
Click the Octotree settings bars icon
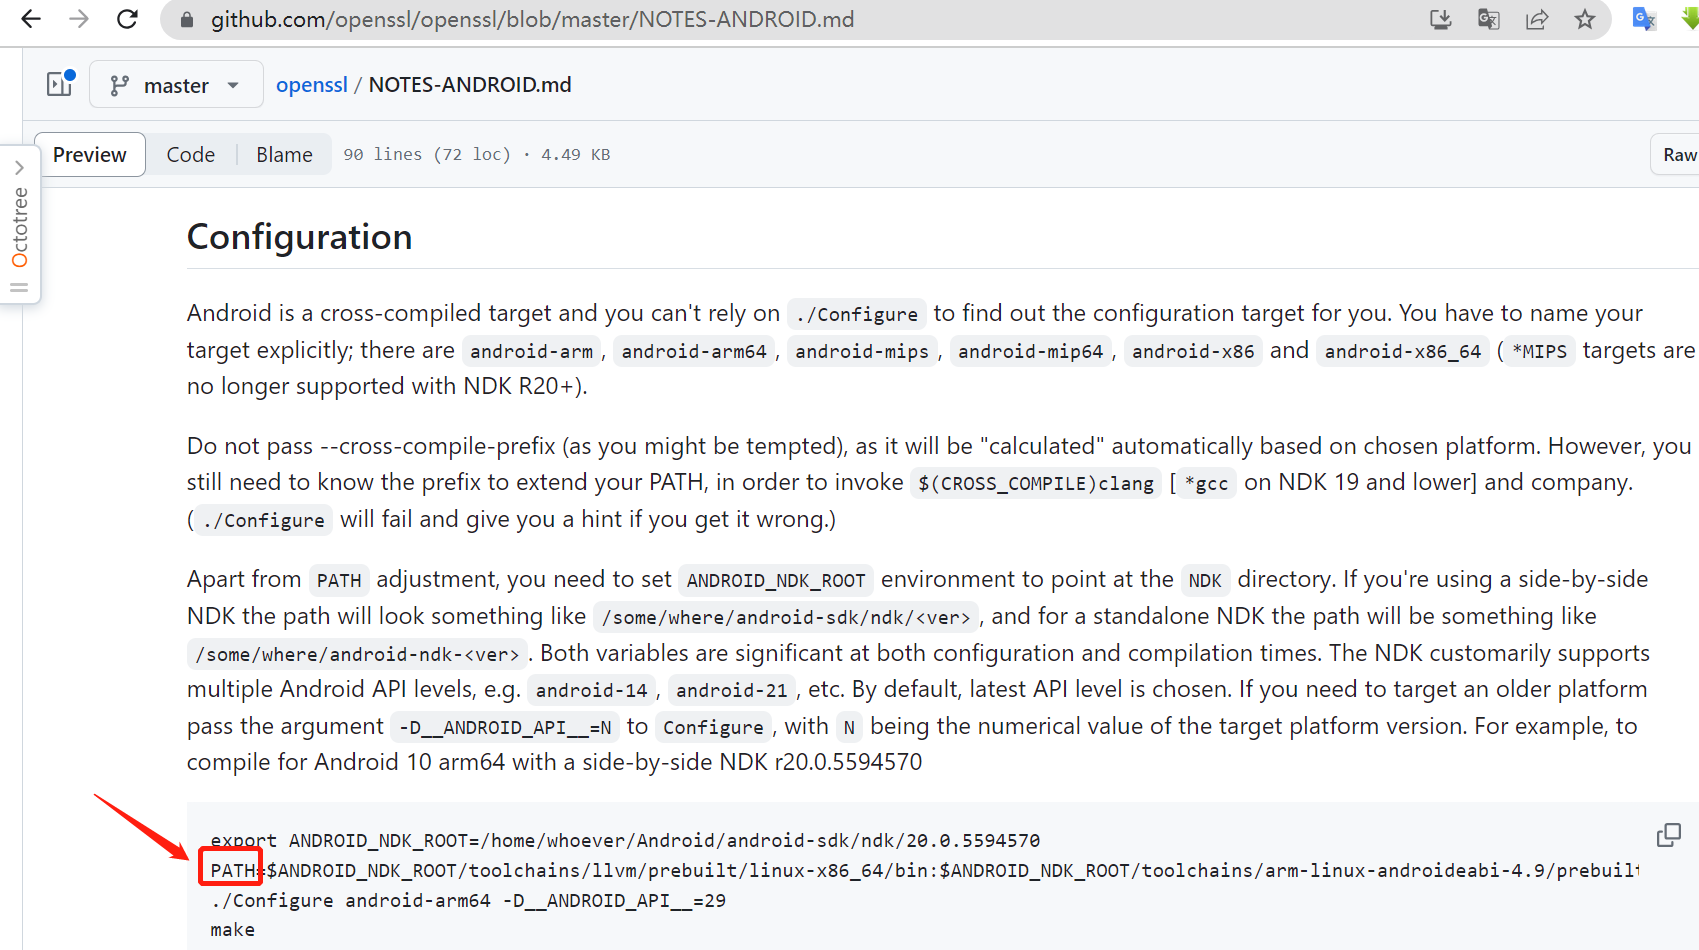(x=19, y=288)
